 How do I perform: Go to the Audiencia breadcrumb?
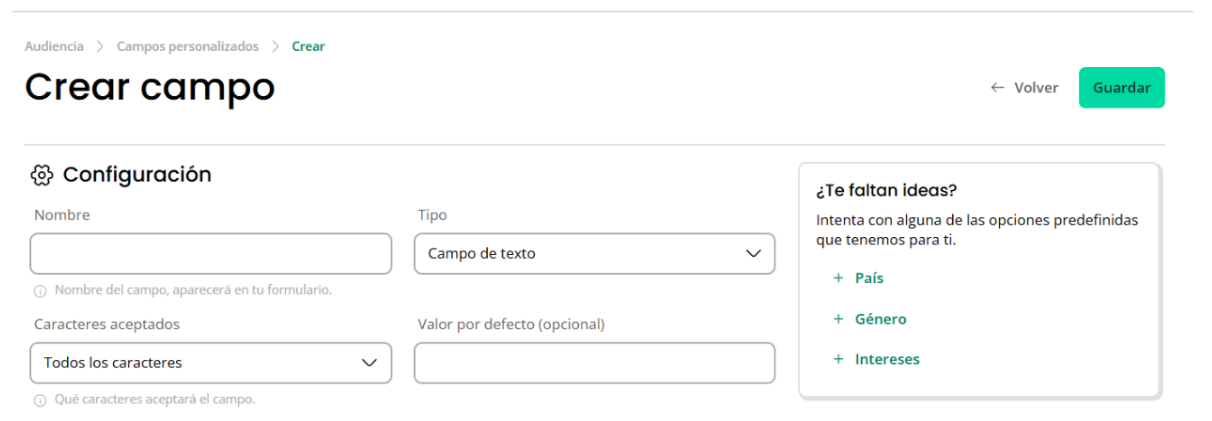pyautogui.click(x=54, y=46)
